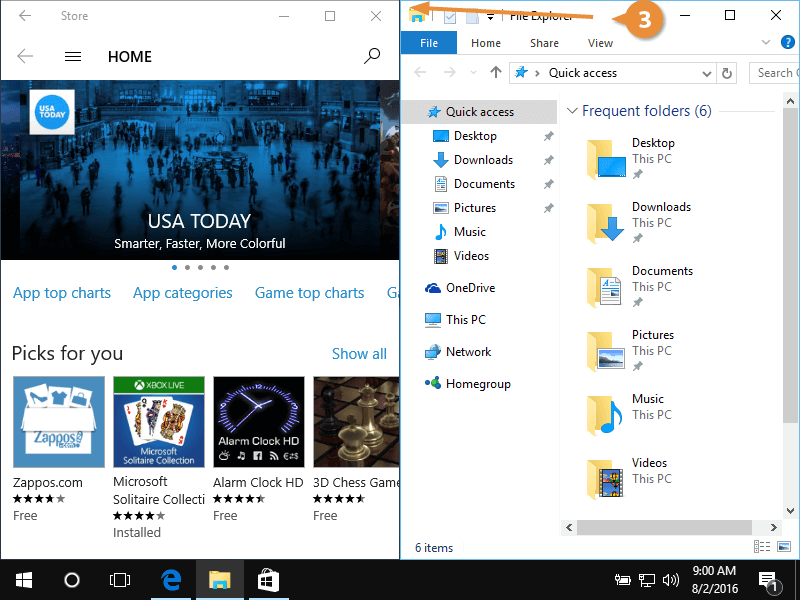Screen dimensions: 800x600
Task: Select Desktop in the navigation pane
Action: (x=475, y=136)
